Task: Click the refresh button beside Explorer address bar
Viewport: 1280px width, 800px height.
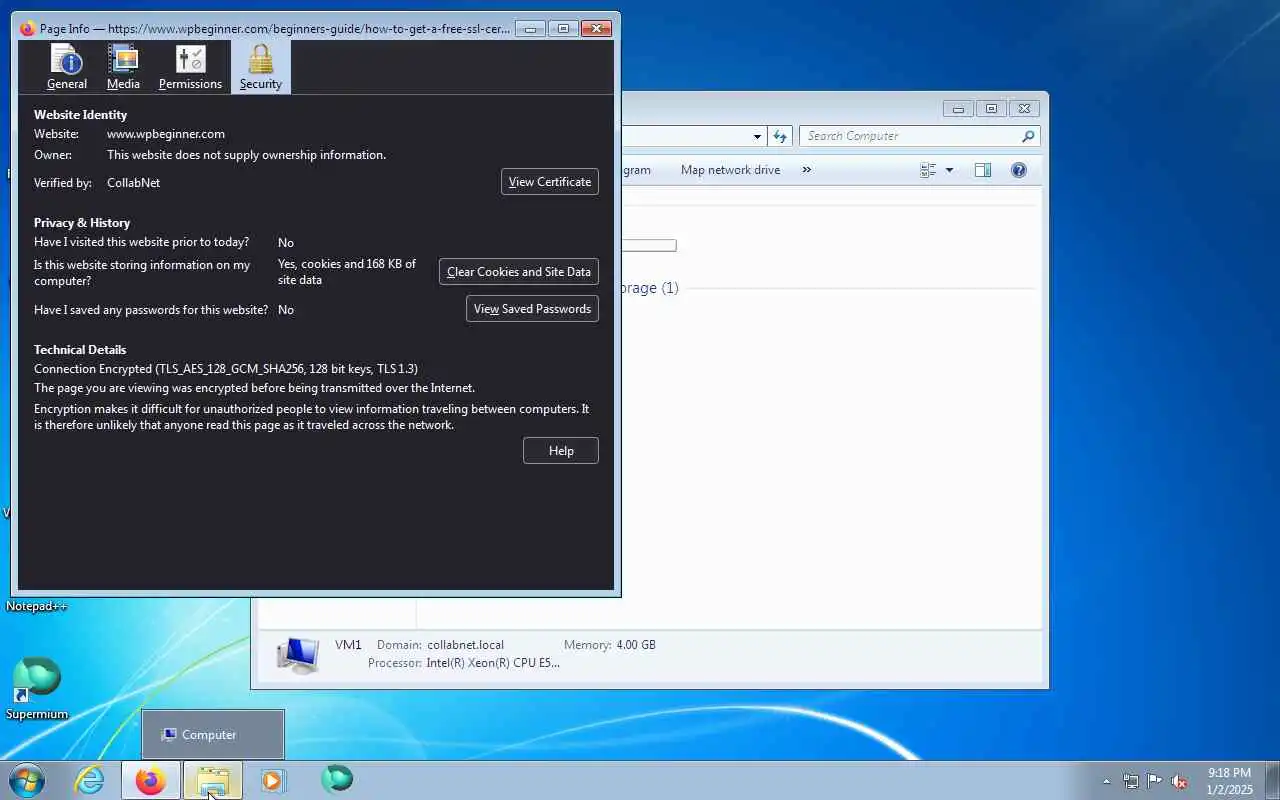Action: tap(781, 136)
